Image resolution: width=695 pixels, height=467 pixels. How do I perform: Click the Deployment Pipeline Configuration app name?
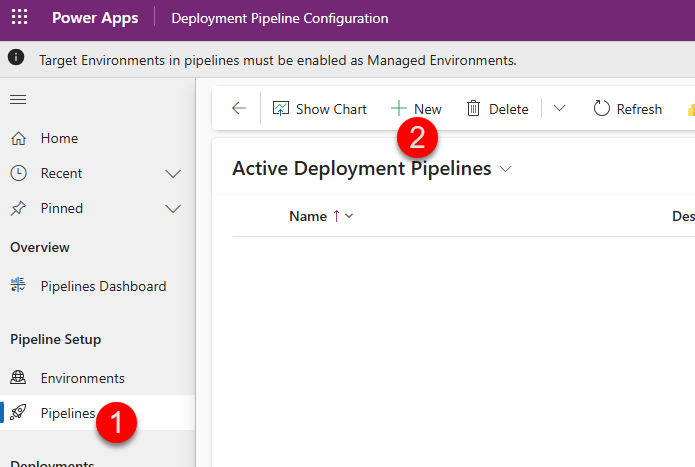280,18
